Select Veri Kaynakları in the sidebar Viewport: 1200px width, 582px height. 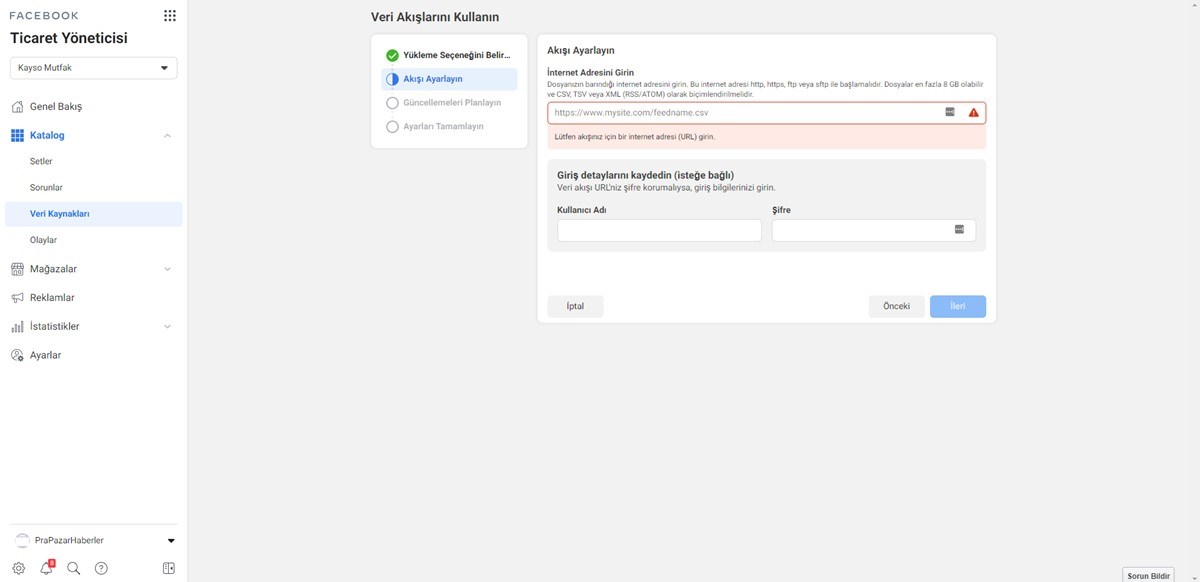tap(94, 214)
